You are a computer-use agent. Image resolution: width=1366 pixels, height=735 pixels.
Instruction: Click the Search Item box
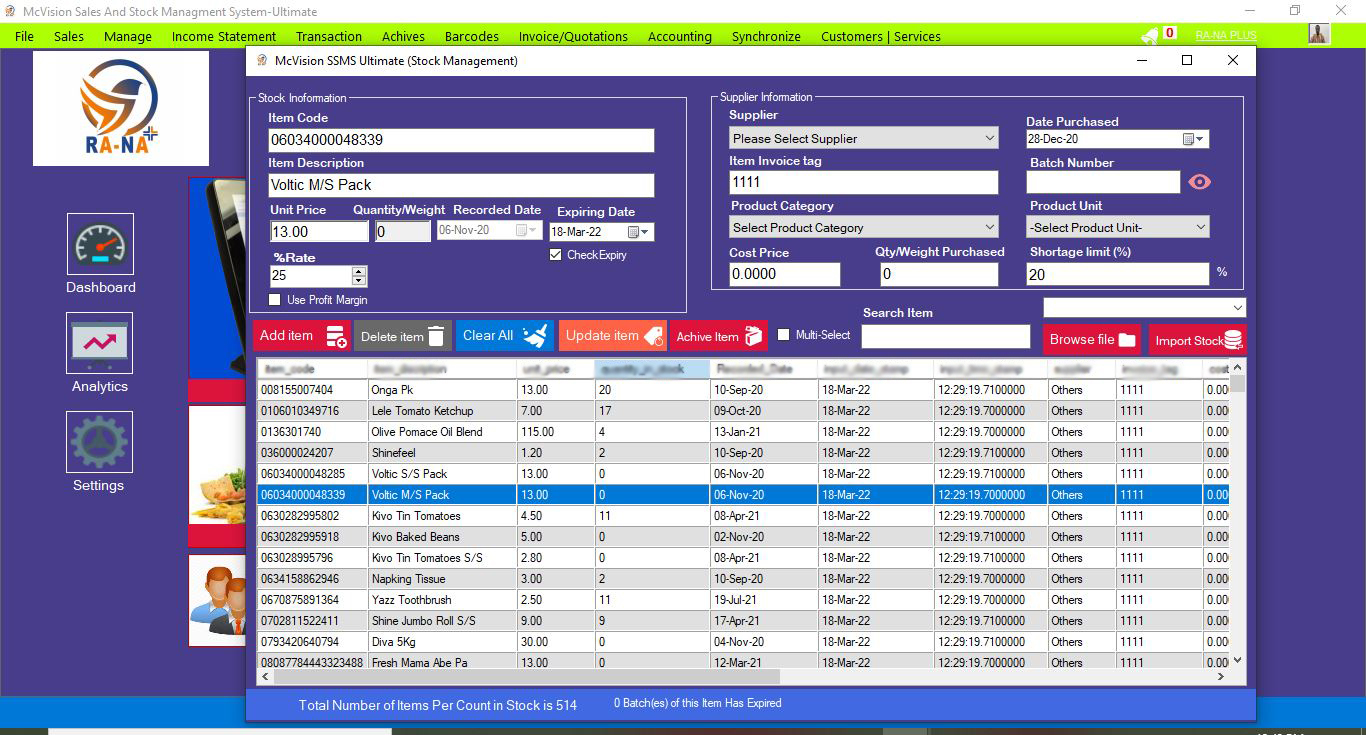click(x=945, y=337)
